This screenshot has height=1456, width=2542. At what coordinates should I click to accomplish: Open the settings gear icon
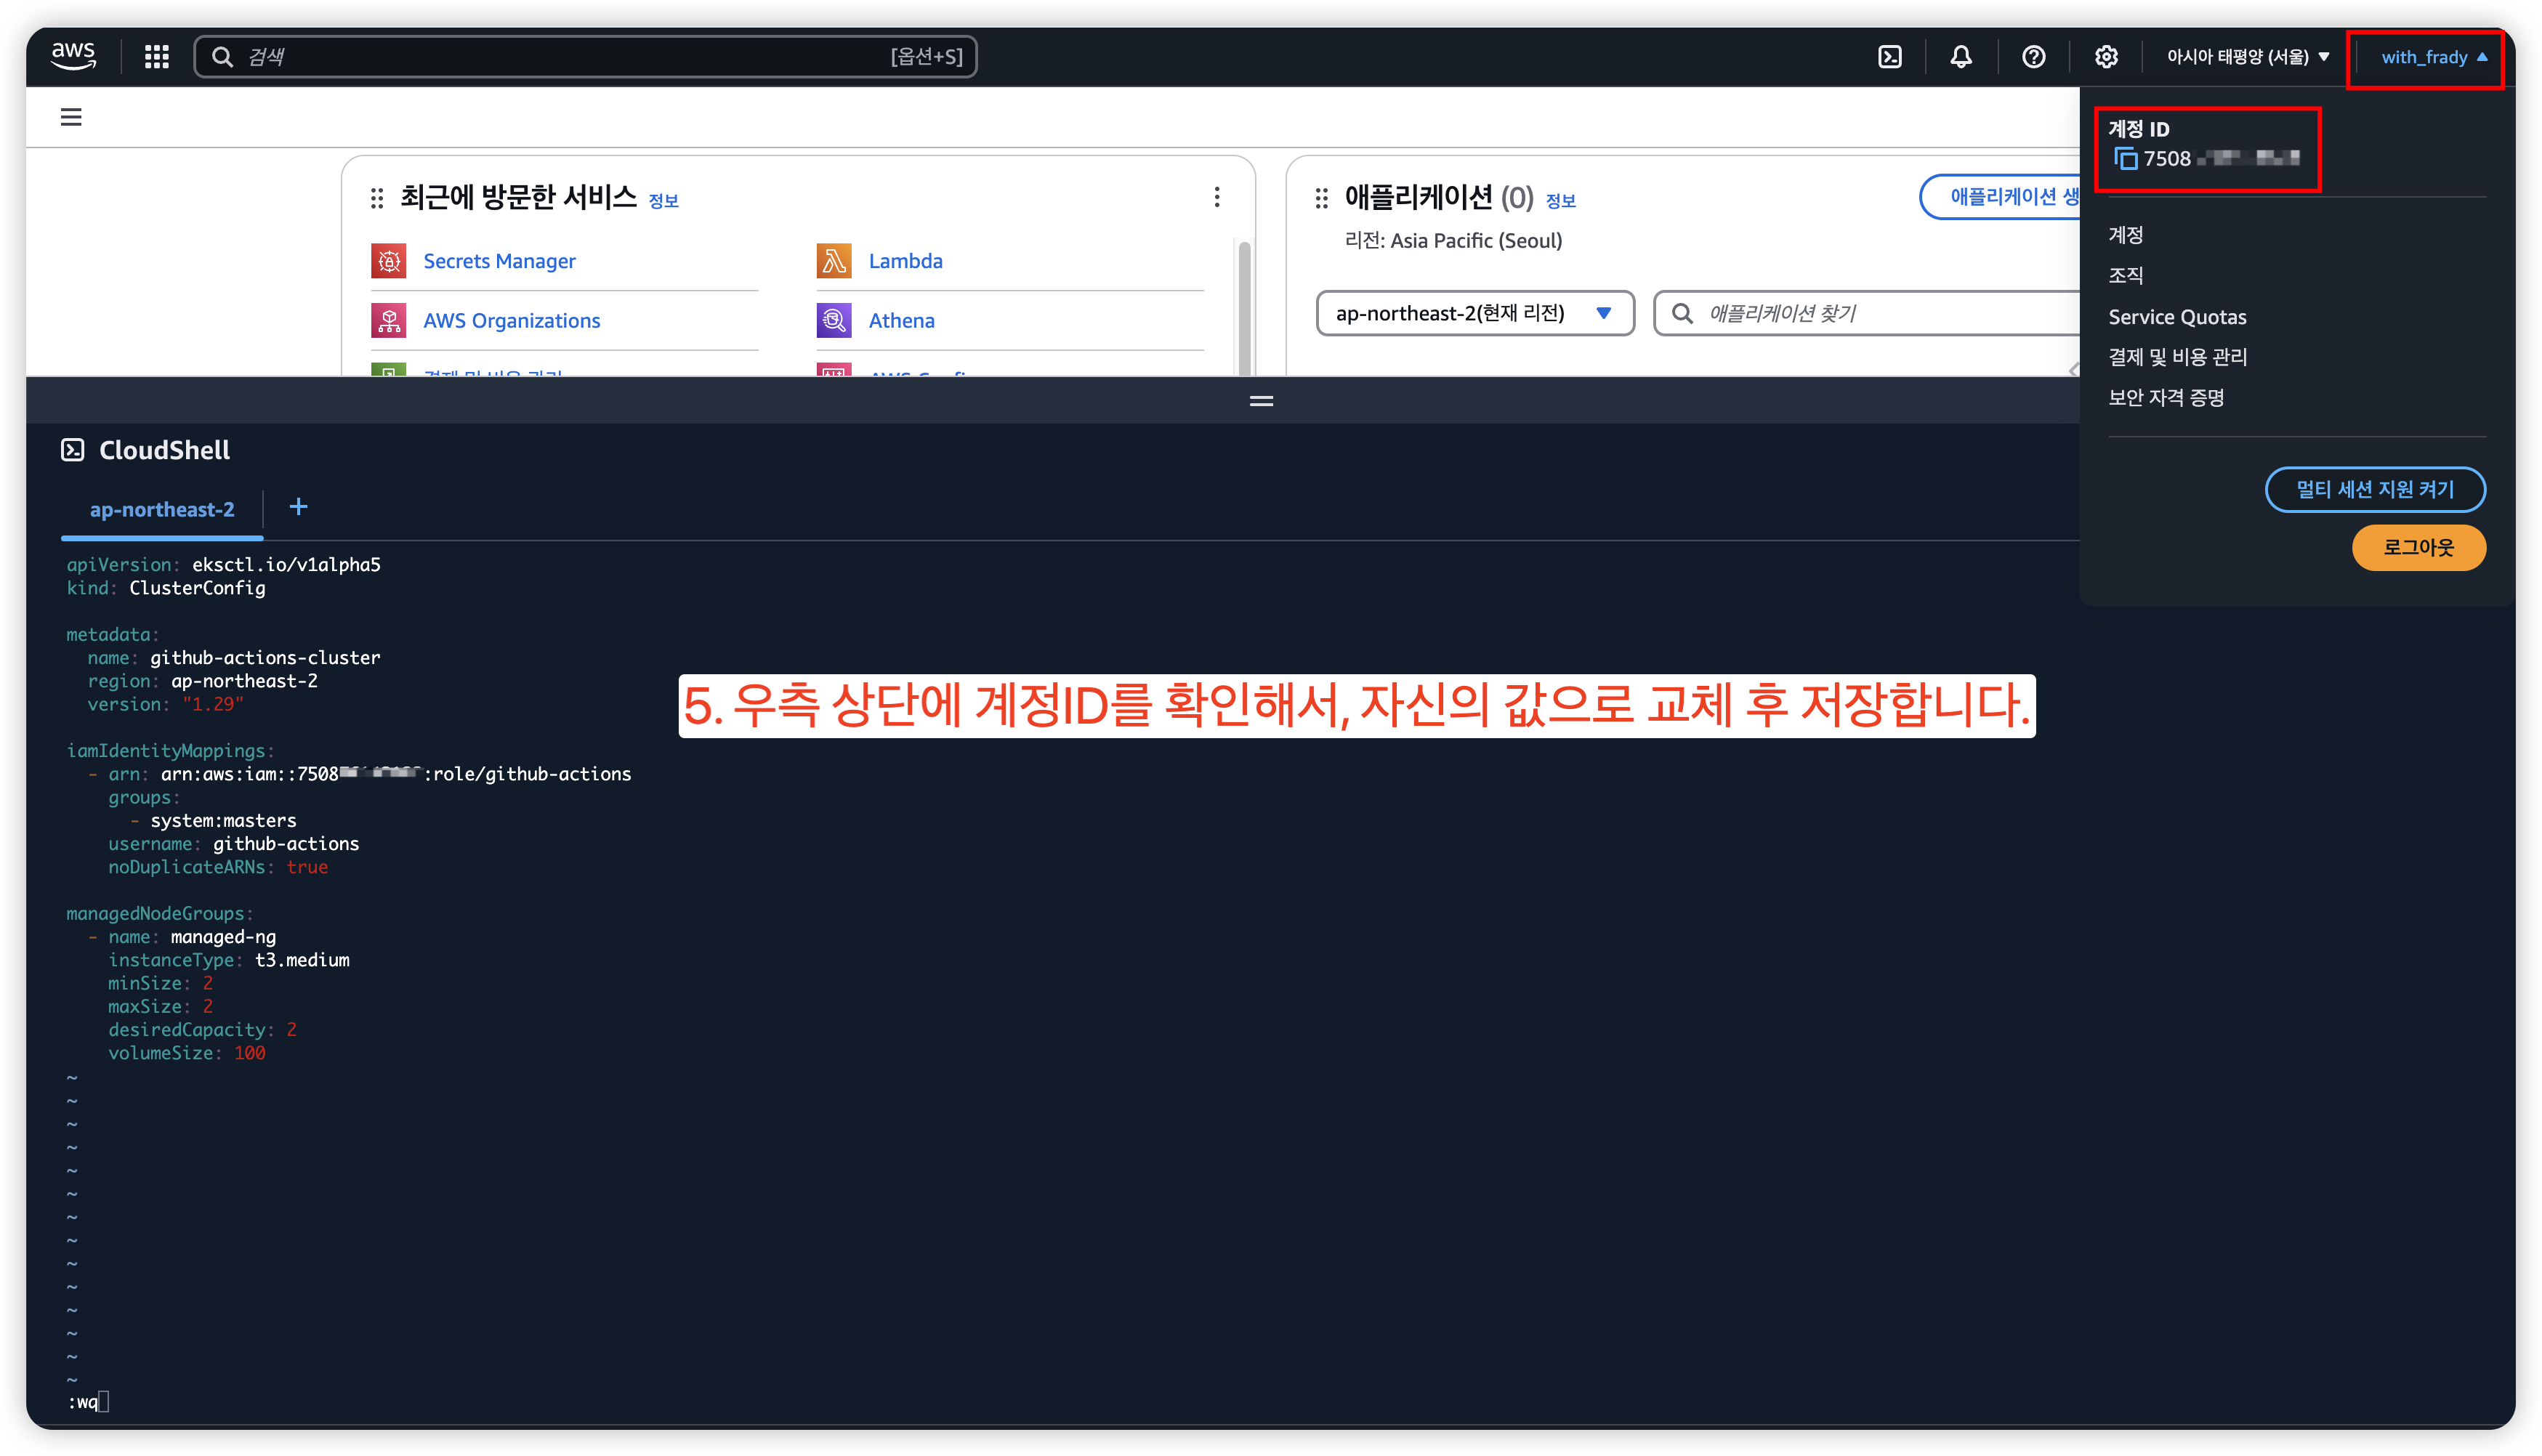(x=2106, y=57)
